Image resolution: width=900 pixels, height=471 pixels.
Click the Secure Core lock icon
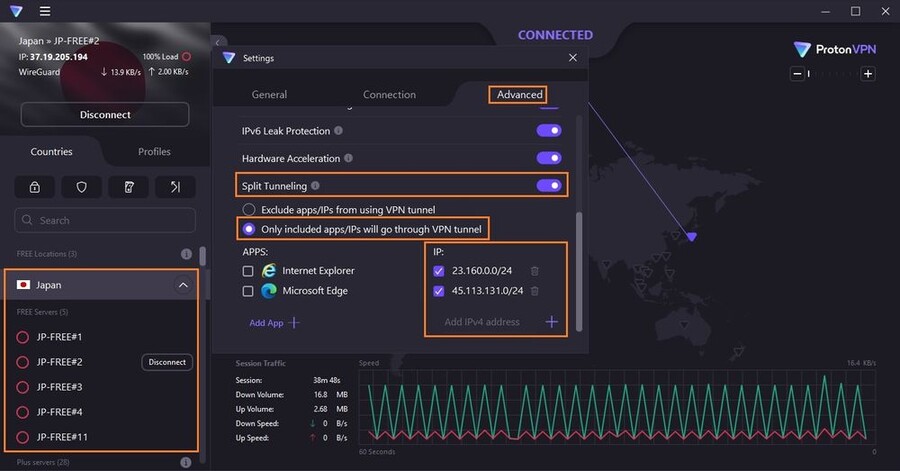point(34,187)
